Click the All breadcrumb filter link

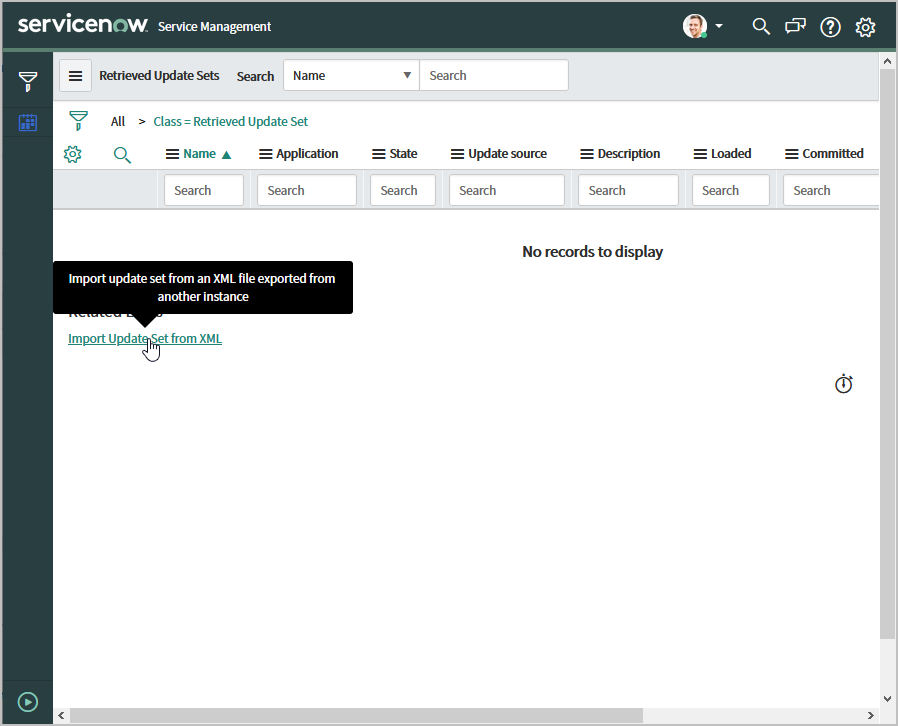tap(118, 121)
